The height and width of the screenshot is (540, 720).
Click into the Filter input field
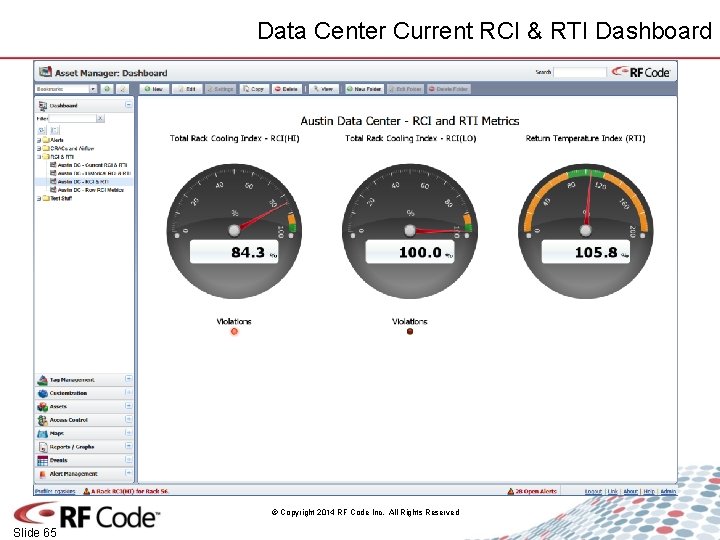(72, 118)
